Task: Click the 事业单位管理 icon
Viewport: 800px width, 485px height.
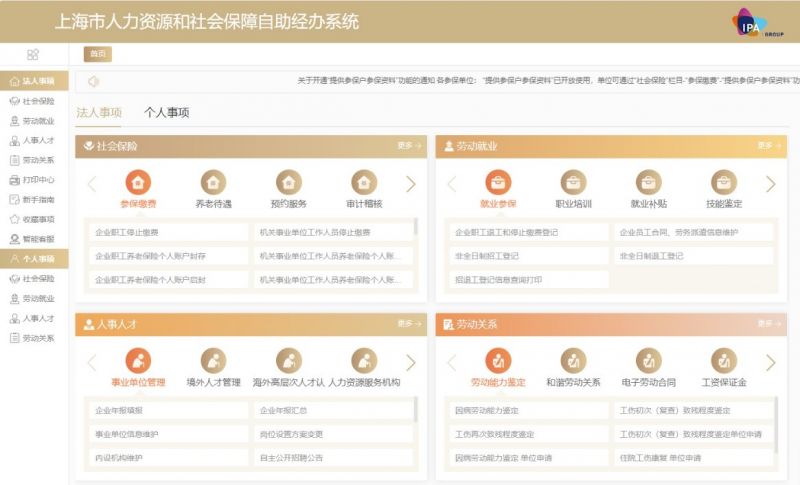Action: coord(138,361)
